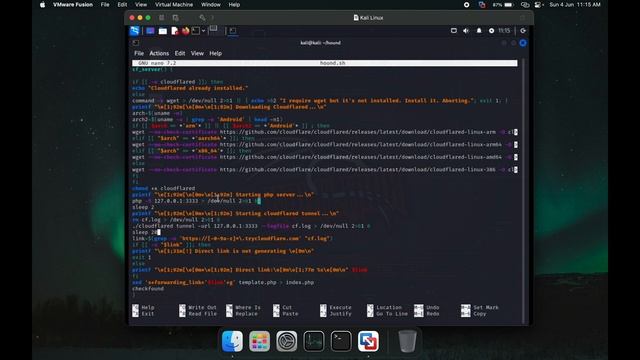Click the terminal icon left of window title
Viewport: 640px width, 360px height.
pos(136,43)
